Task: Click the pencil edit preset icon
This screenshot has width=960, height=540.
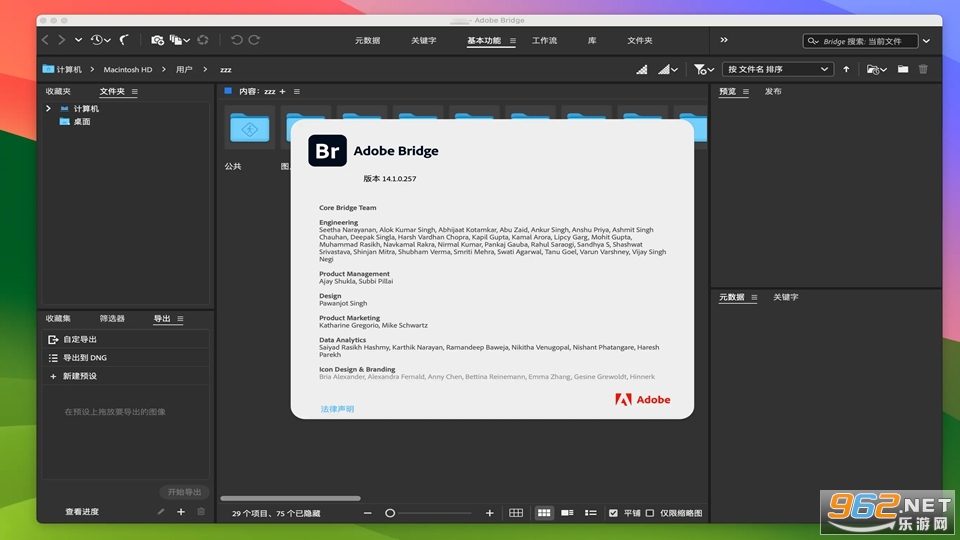Action: point(161,512)
